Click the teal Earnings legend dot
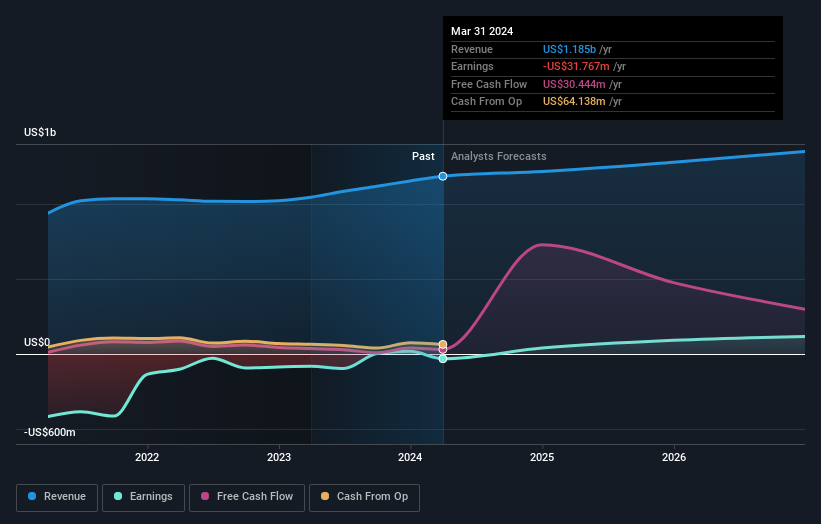 click(x=118, y=496)
